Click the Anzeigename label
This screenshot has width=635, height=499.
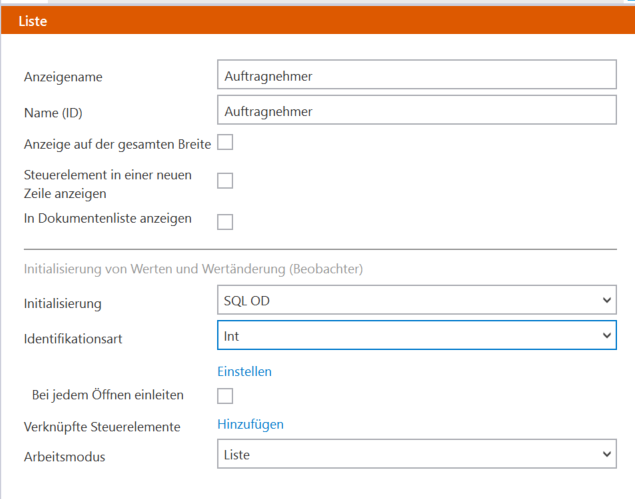tap(63, 77)
